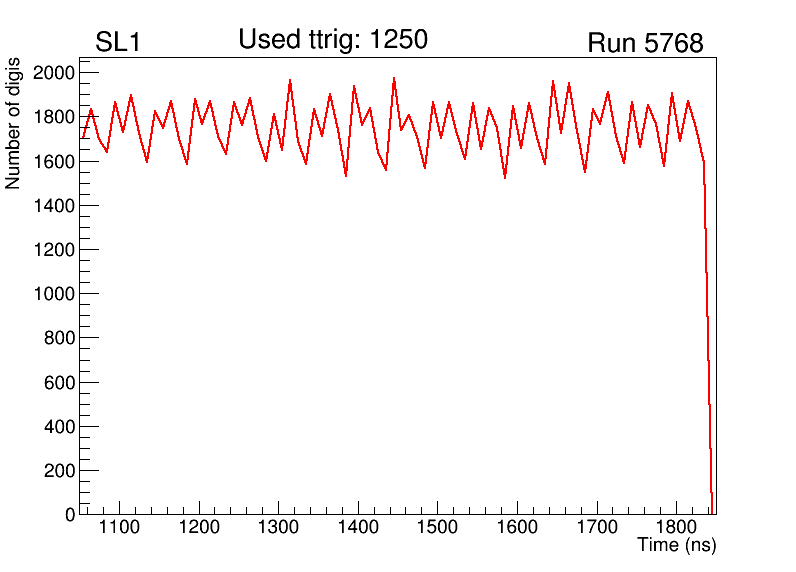This screenshot has width=796, height=572.
Task: Click the 1800 x-axis tick label
Action: pyautogui.click(x=676, y=527)
